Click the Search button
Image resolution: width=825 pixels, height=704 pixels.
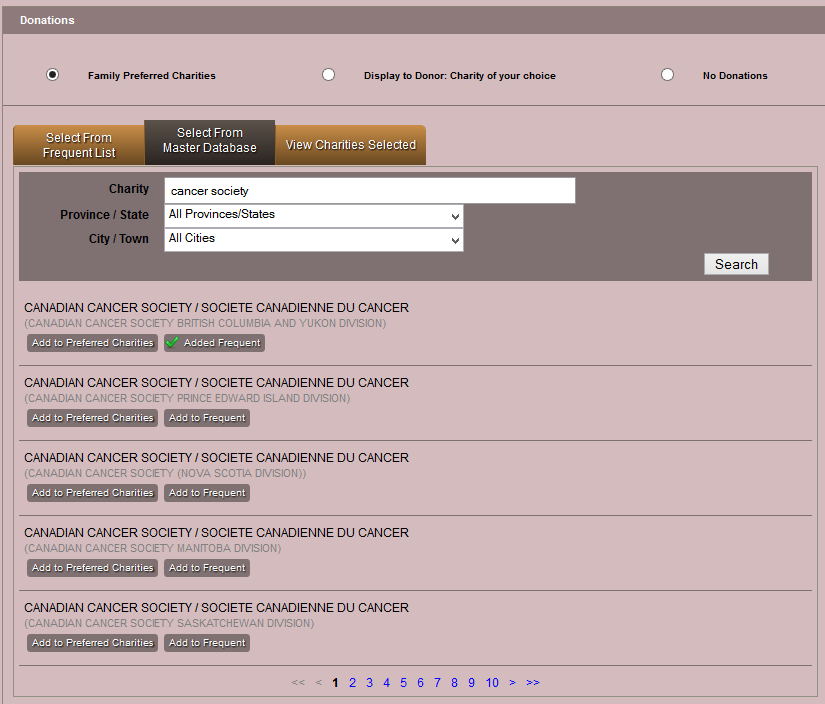pyautogui.click(x=736, y=264)
